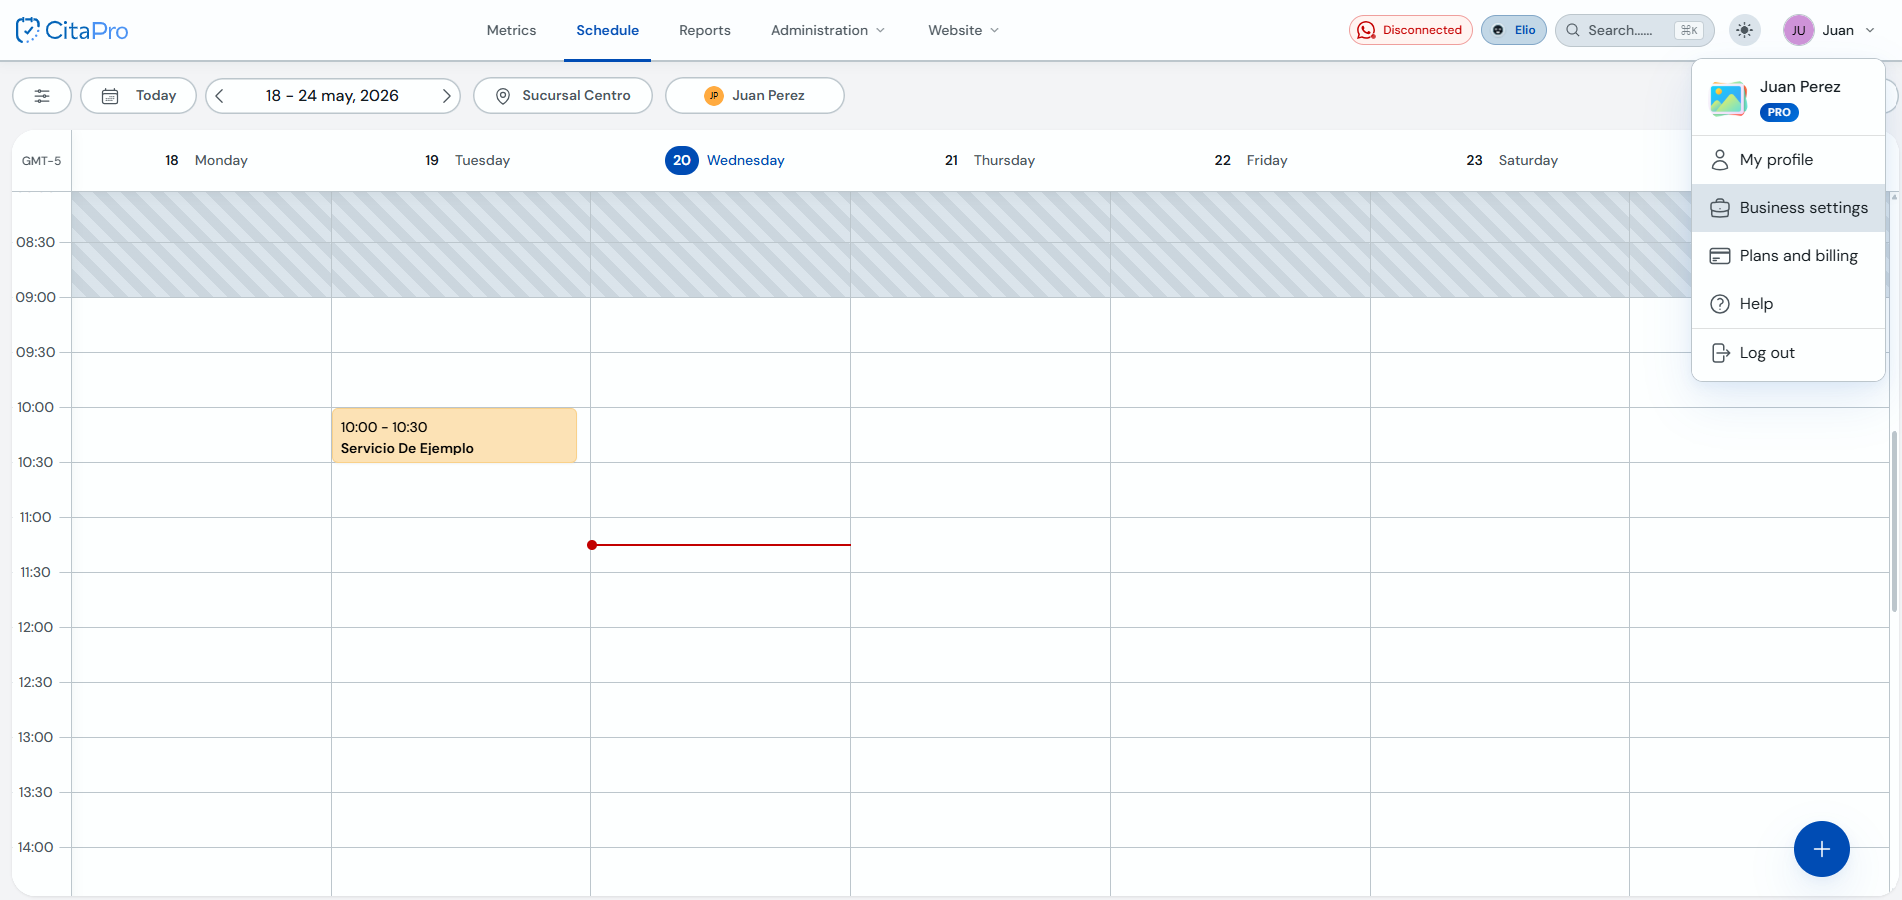1902x900 pixels.
Task: Open Metrics tab
Action: (x=511, y=30)
